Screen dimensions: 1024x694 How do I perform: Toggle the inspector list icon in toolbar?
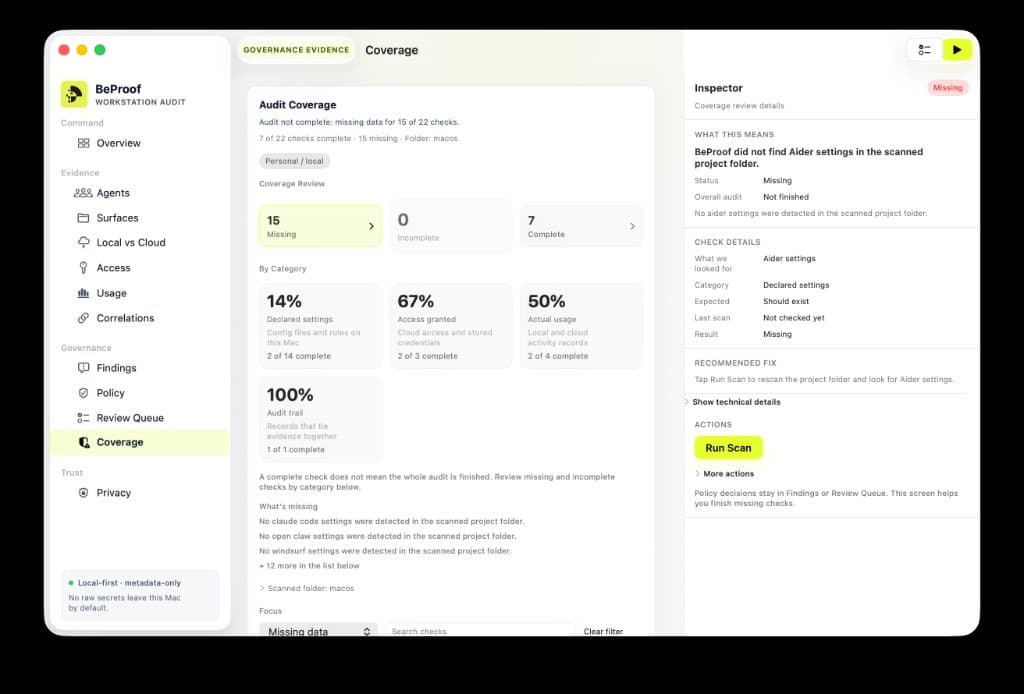tap(925, 50)
